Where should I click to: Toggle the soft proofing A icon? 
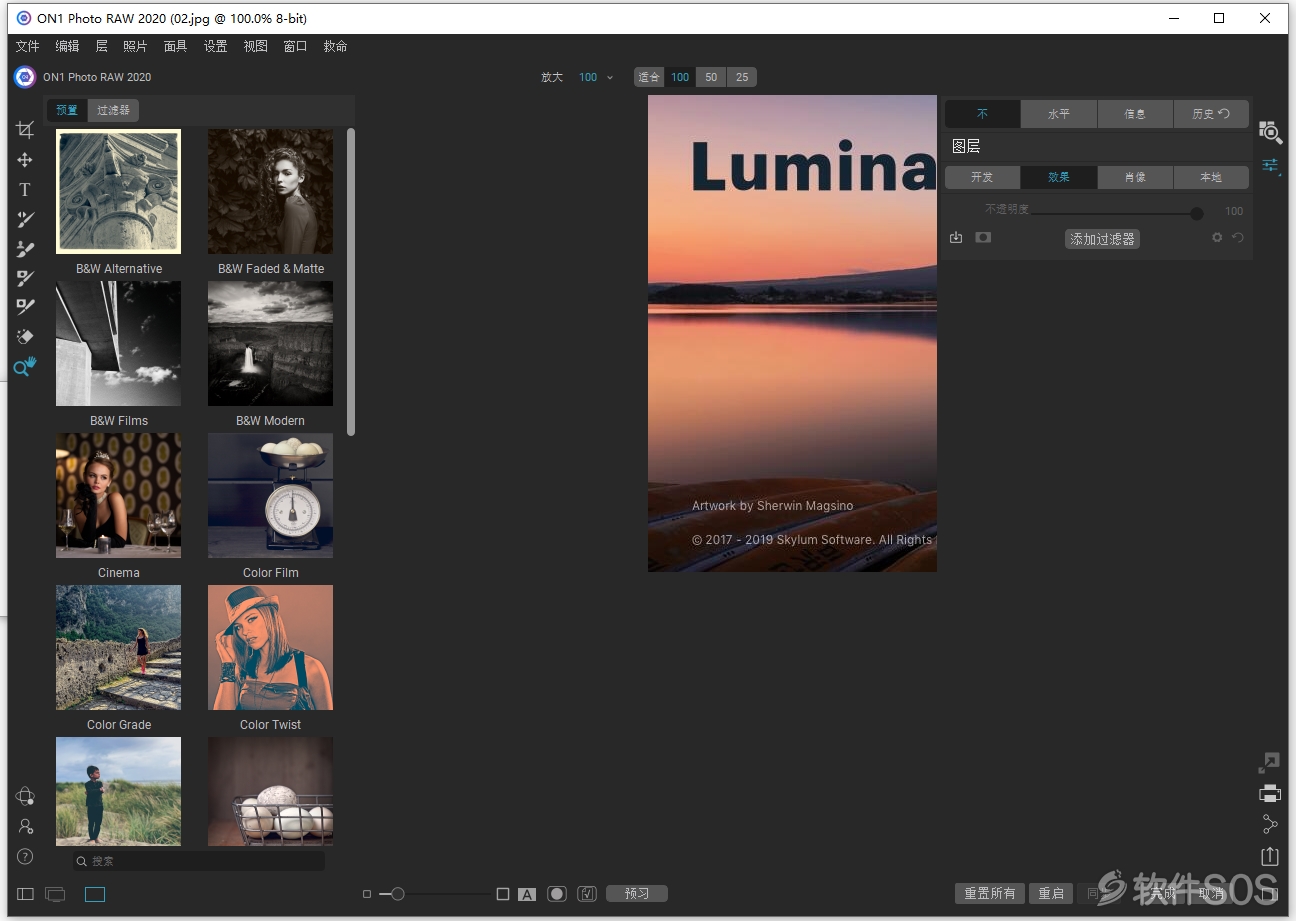[x=527, y=894]
